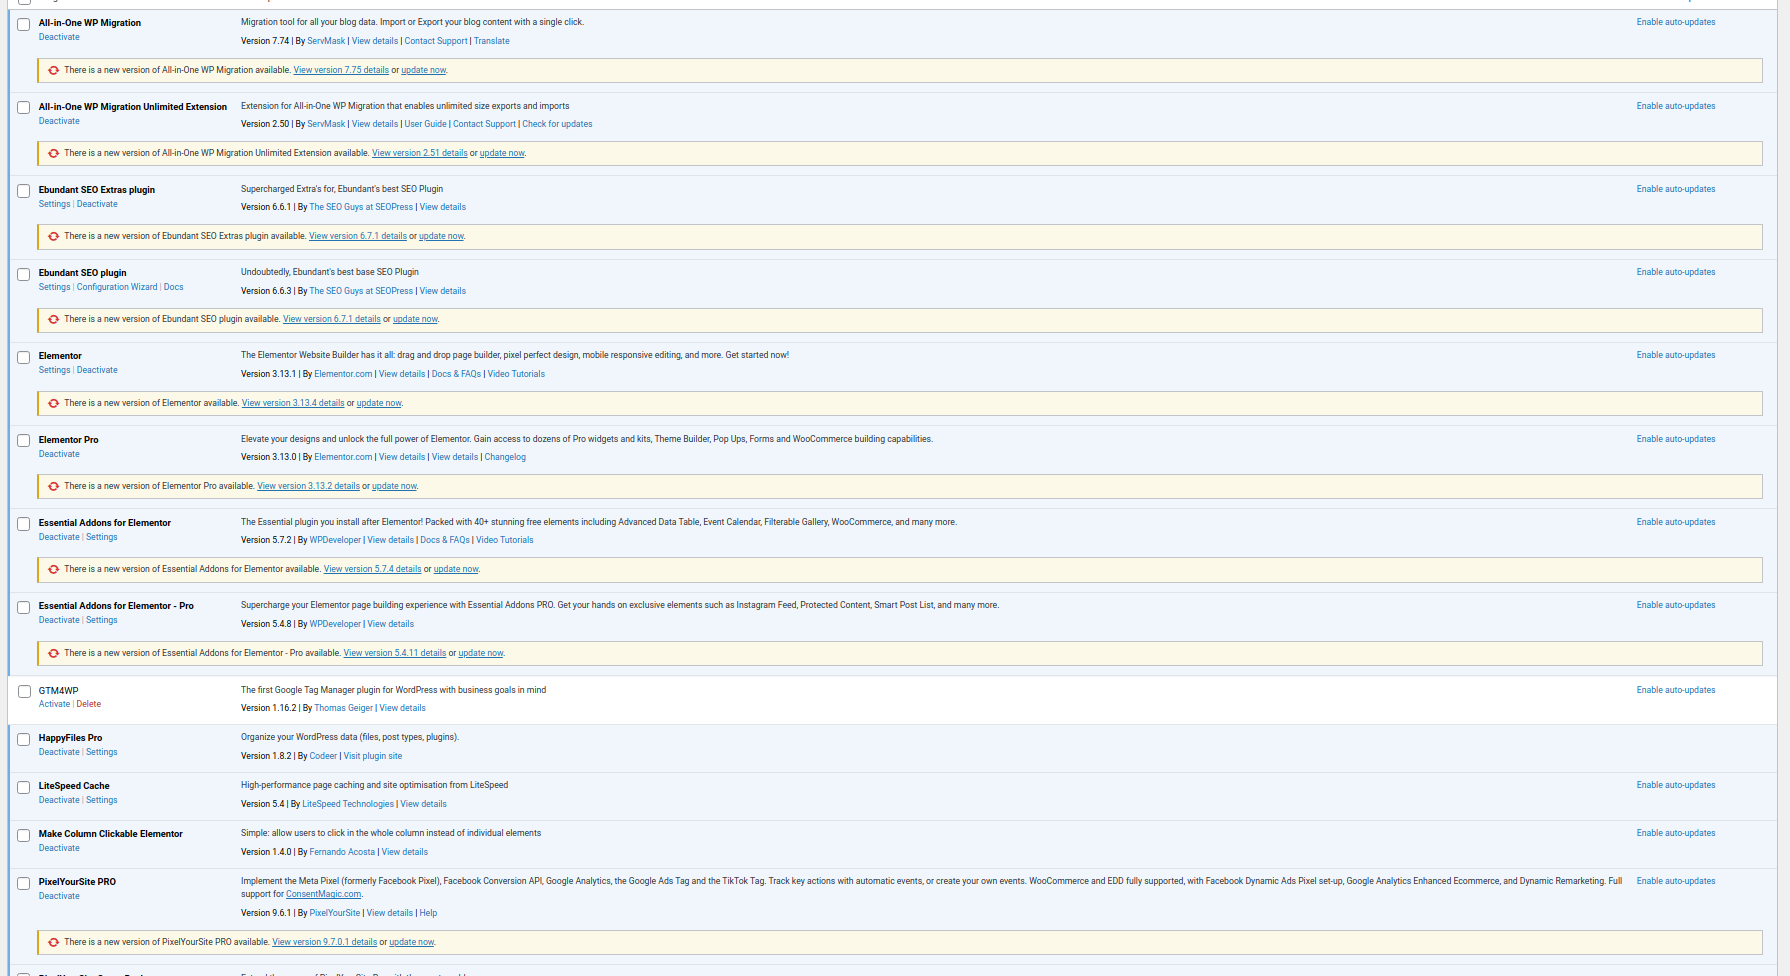
Task: Click update icon in Elementor Pro notice
Action: 54,486
